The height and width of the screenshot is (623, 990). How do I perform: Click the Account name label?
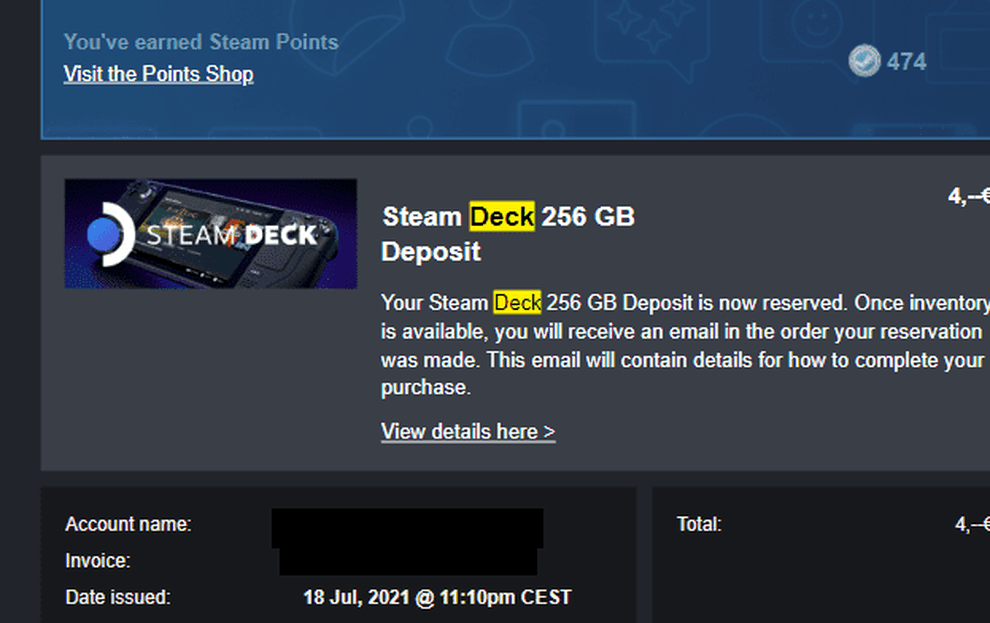point(128,524)
